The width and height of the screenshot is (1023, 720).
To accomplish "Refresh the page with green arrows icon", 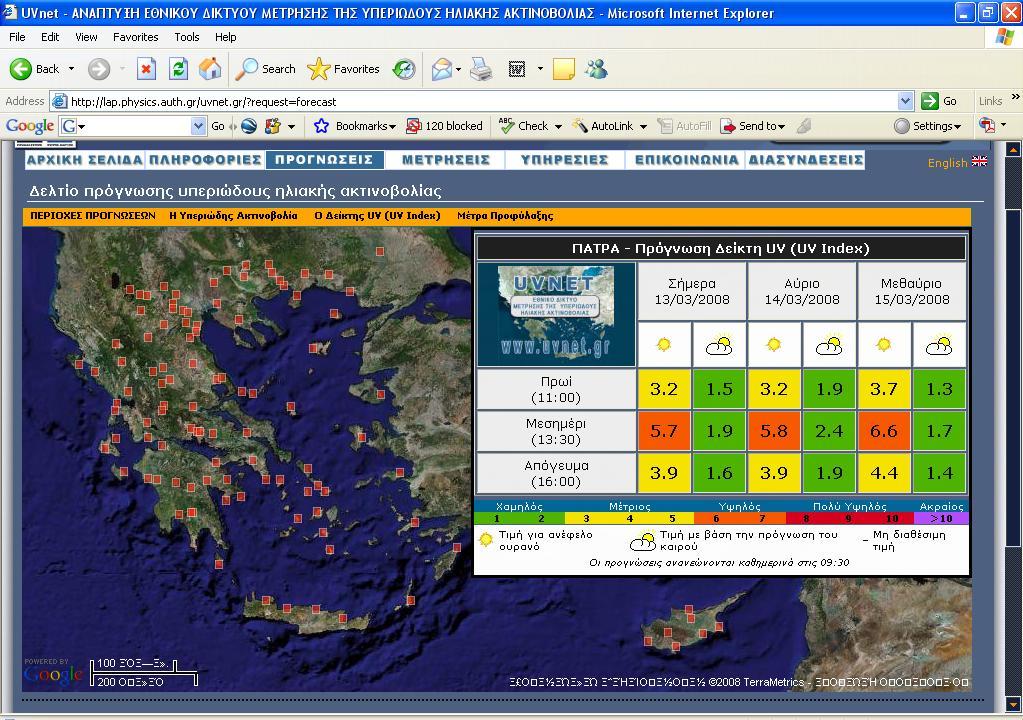I will [178, 68].
